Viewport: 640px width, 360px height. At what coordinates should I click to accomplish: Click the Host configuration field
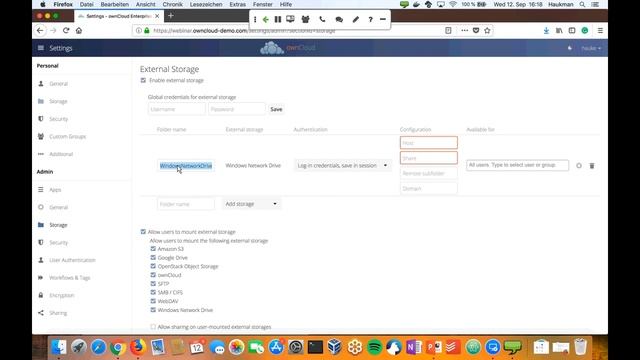429,142
